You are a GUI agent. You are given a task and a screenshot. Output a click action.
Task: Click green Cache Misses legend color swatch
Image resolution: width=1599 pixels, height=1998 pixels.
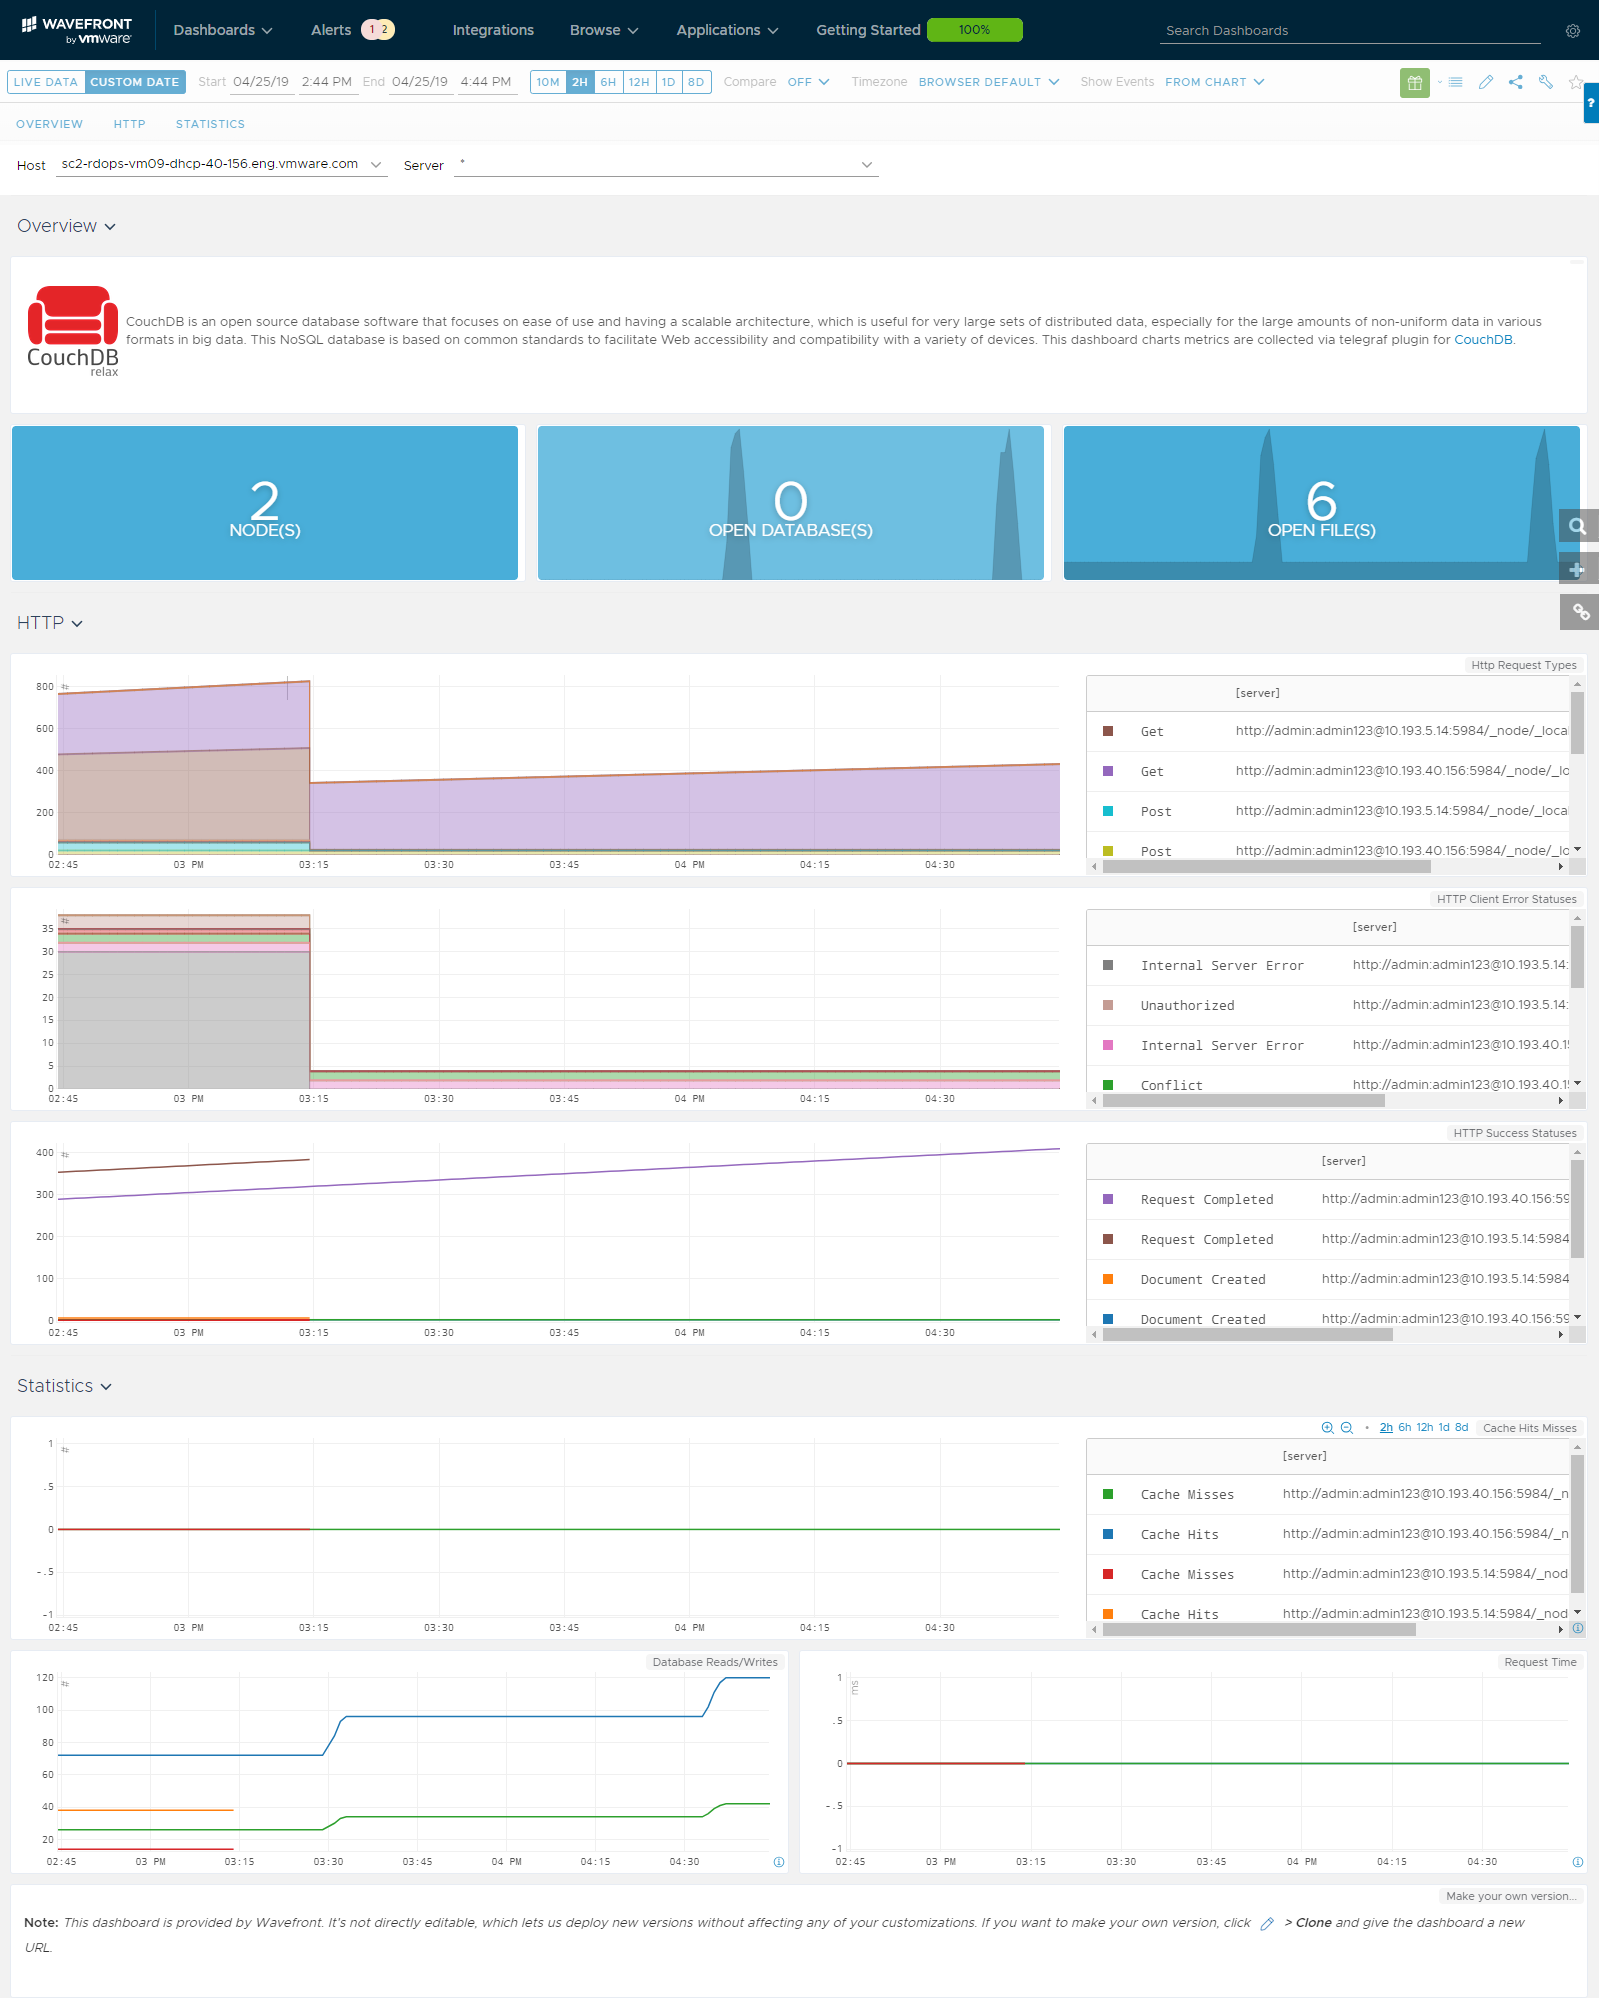pyautogui.click(x=1108, y=1494)
